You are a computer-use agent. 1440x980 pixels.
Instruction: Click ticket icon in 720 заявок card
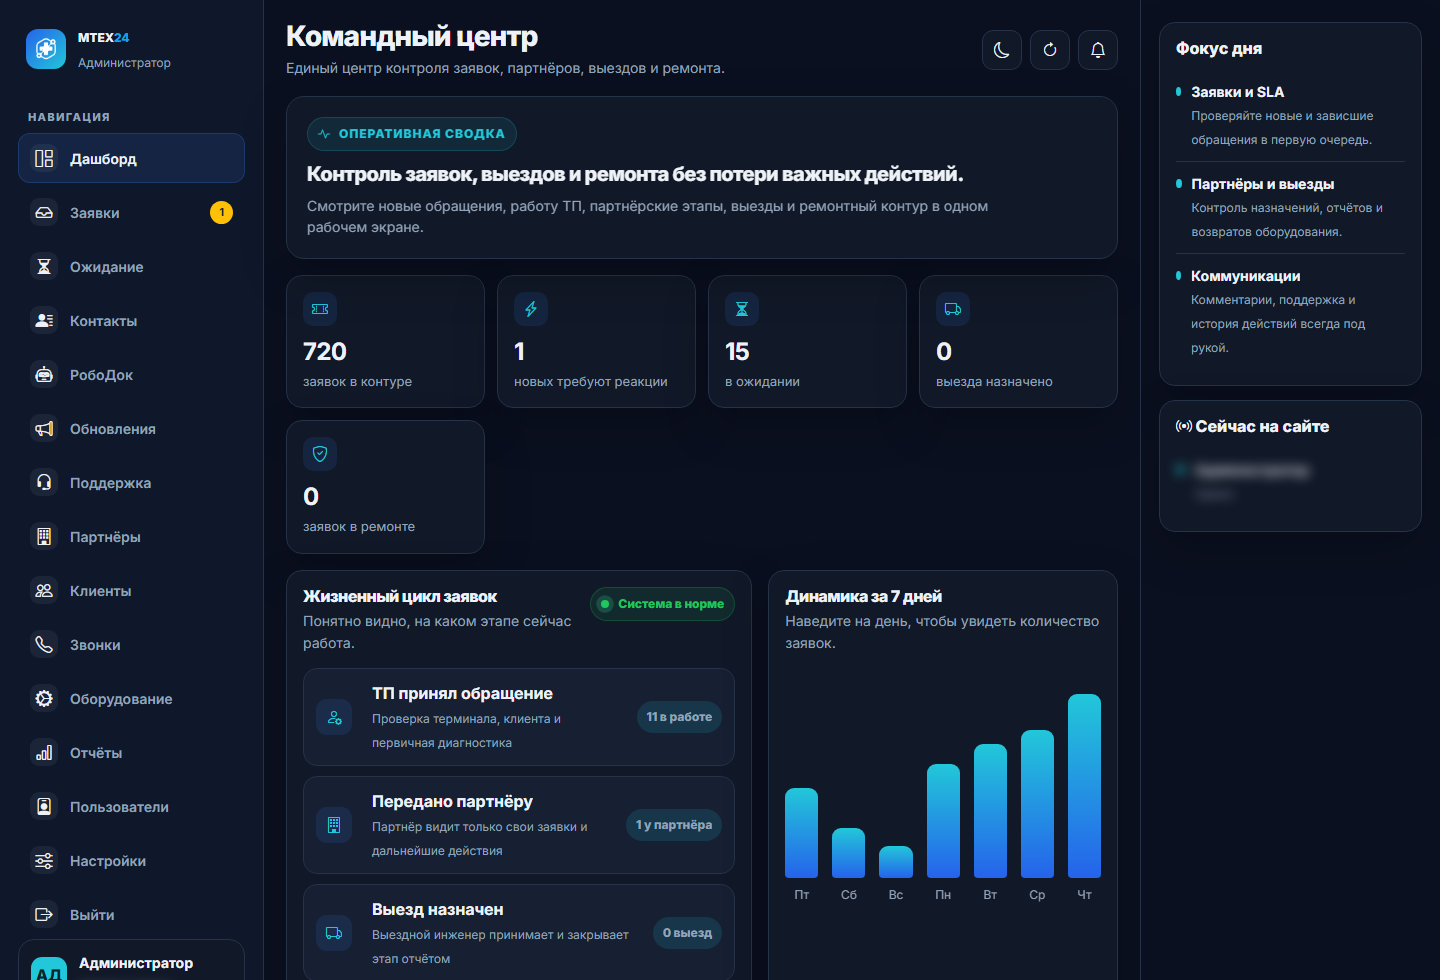pyautogui.click(x=320, y=309)
